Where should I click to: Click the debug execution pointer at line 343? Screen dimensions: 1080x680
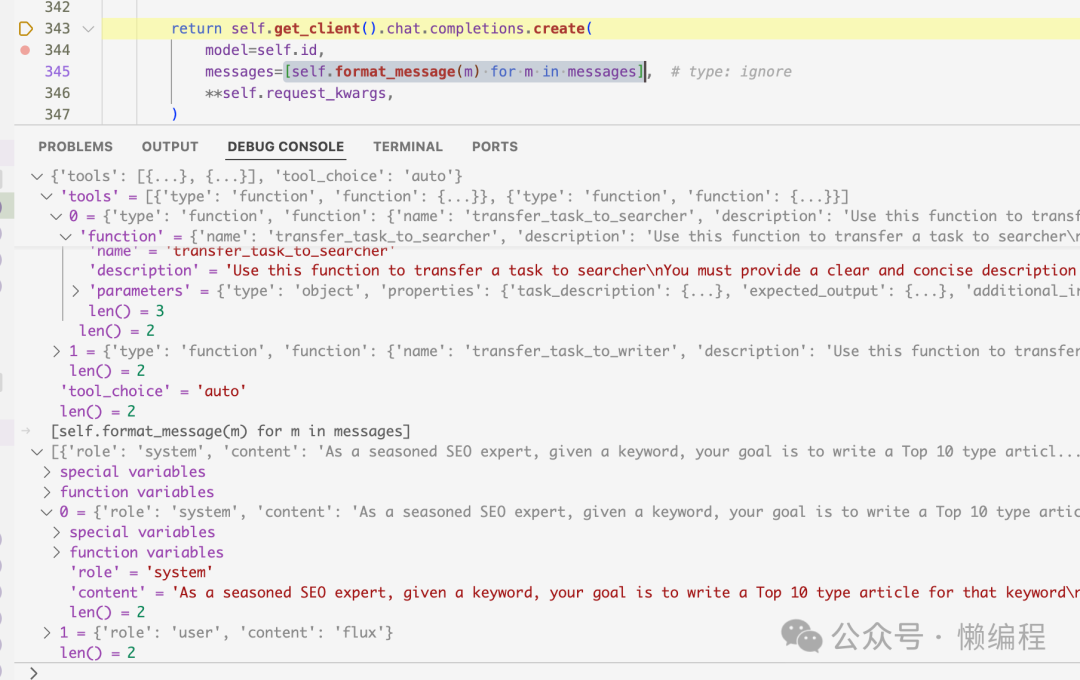tap(25, 28)
